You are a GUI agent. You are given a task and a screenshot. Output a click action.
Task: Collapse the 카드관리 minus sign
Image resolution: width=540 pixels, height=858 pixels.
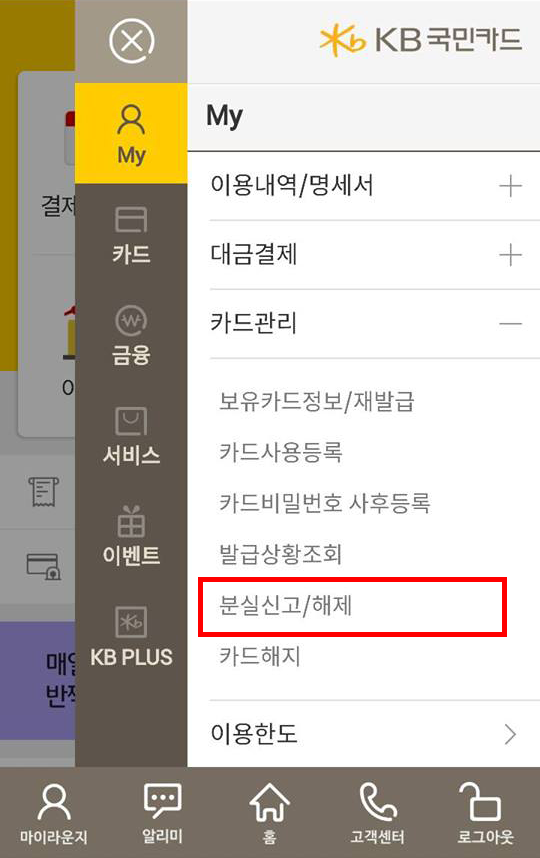[510, 324]
